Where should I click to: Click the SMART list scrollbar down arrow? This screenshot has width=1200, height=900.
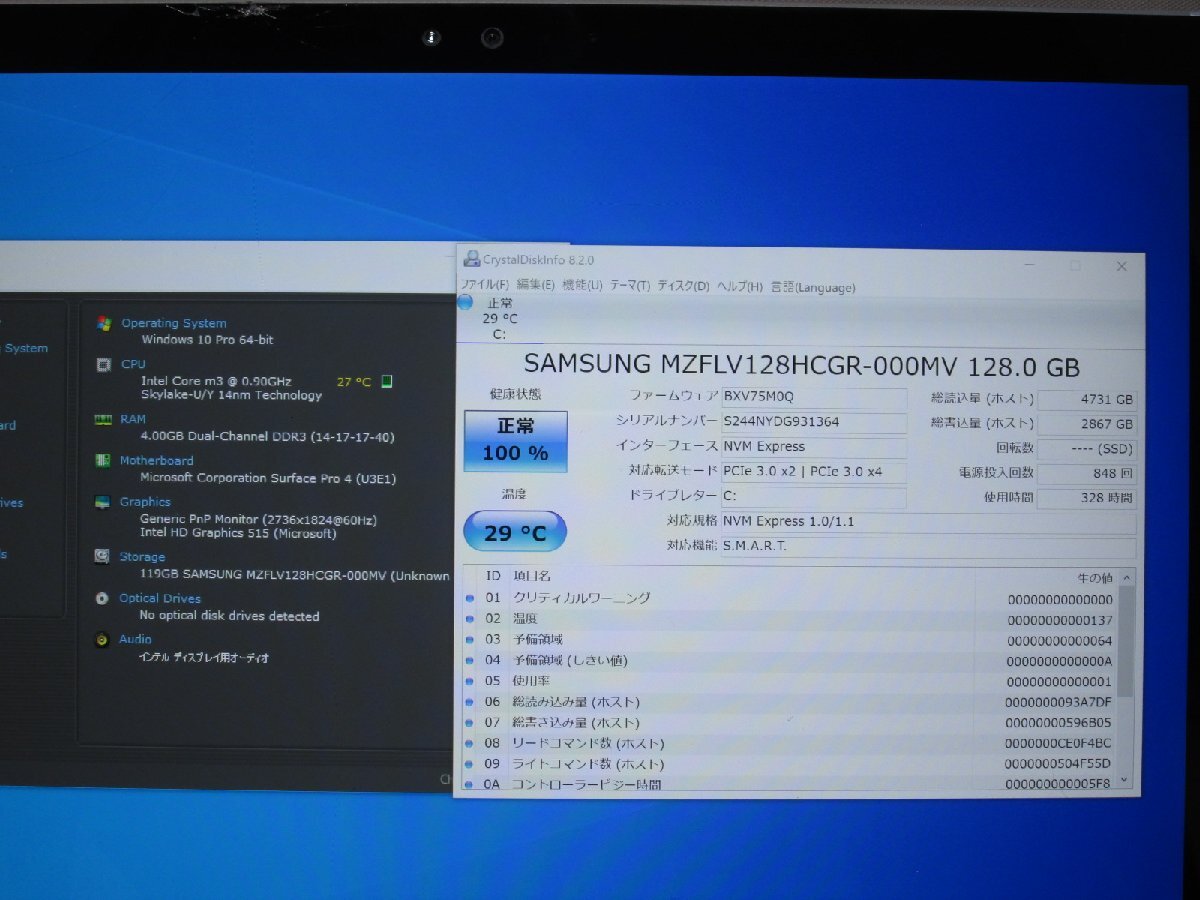[1125, 781]
